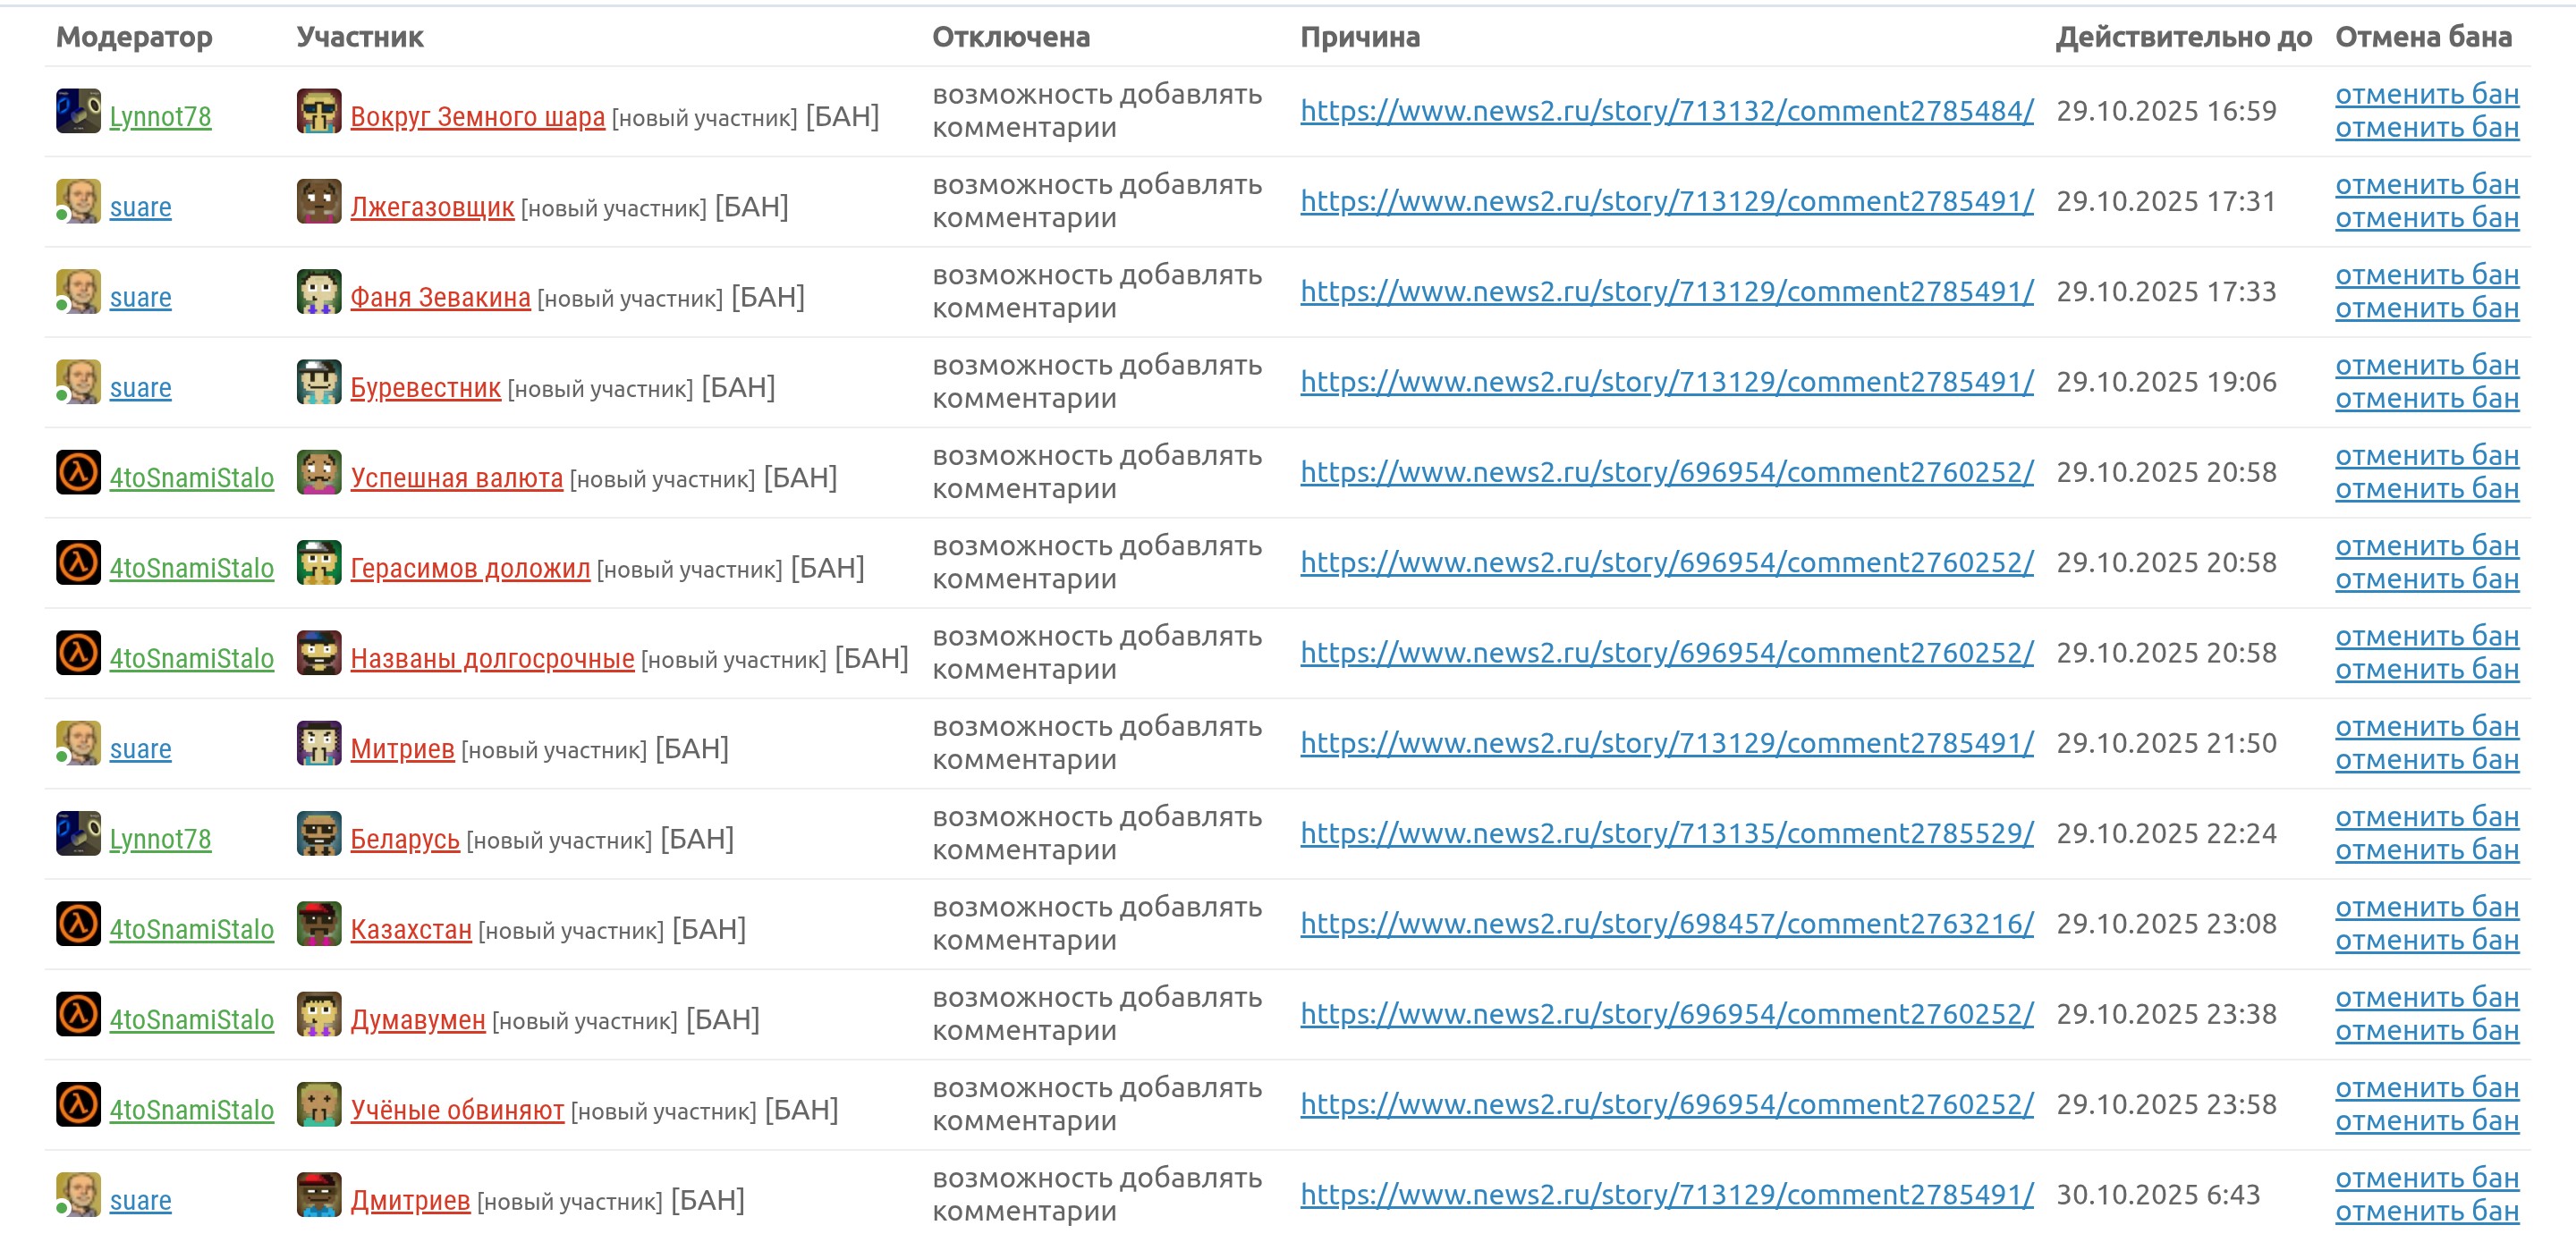The width and height of the screenshot is (2576, 1259).
Task: Open Названы долгосрочные profile link
Action: click(492, 659)
